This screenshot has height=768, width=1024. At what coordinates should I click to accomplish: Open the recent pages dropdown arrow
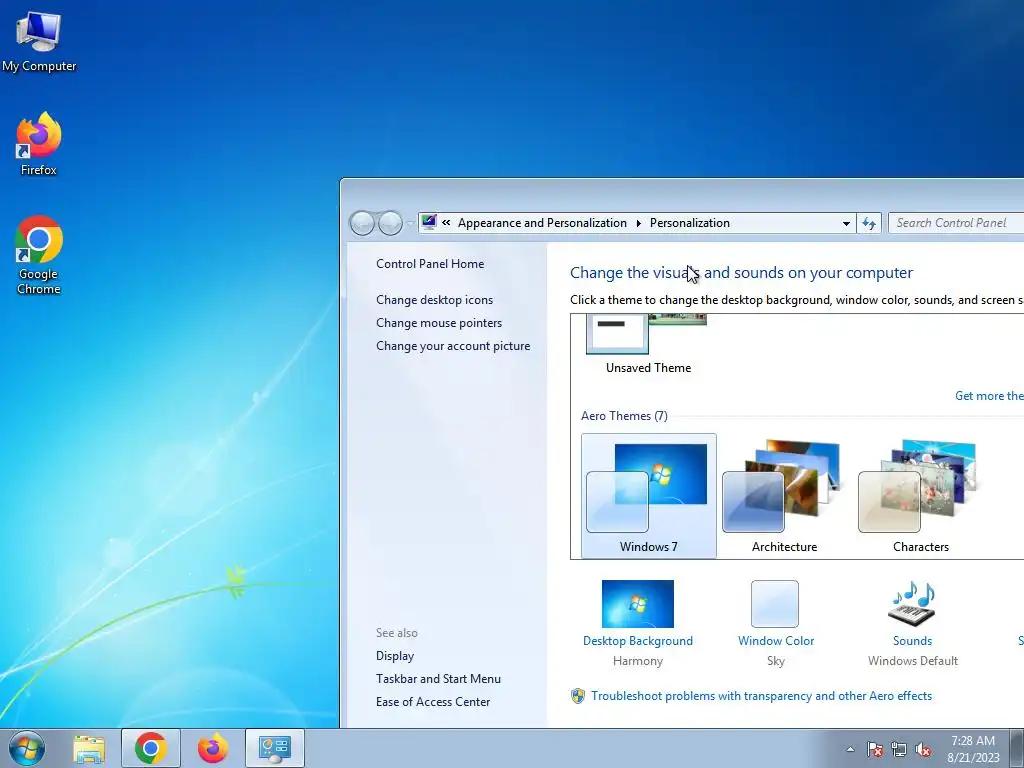click(x=411, y=223)
